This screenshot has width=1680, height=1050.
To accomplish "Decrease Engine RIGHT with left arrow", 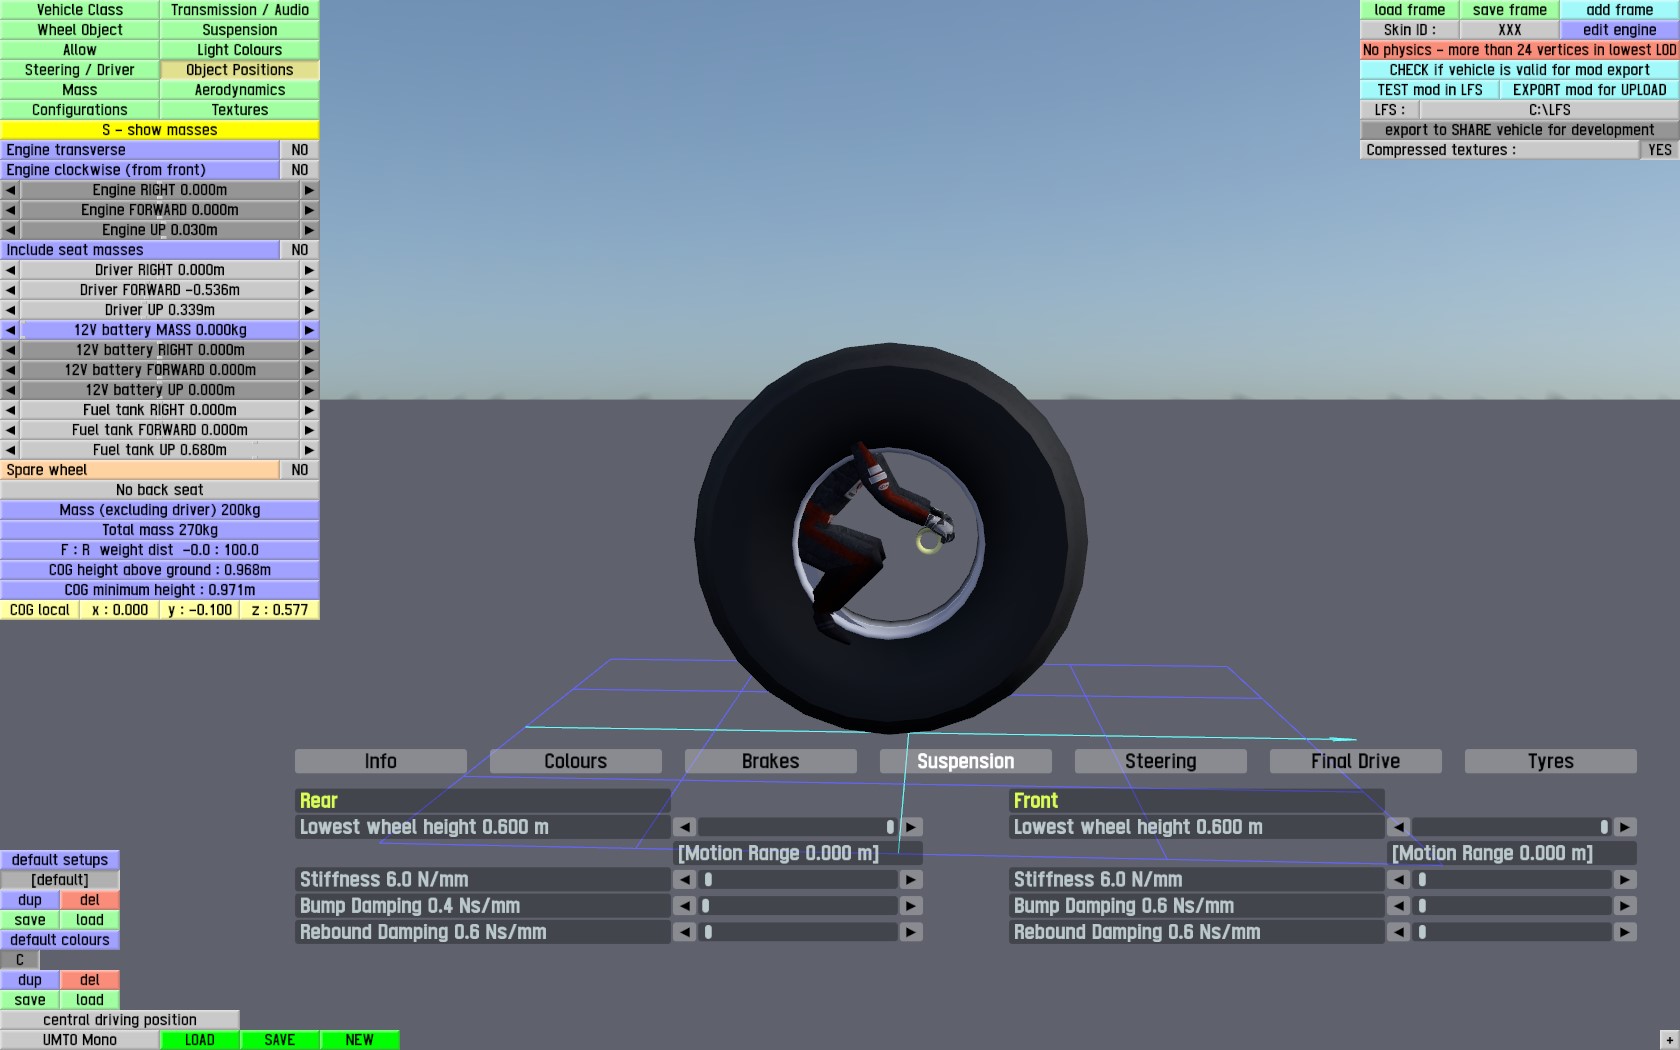I will [10, 190].
